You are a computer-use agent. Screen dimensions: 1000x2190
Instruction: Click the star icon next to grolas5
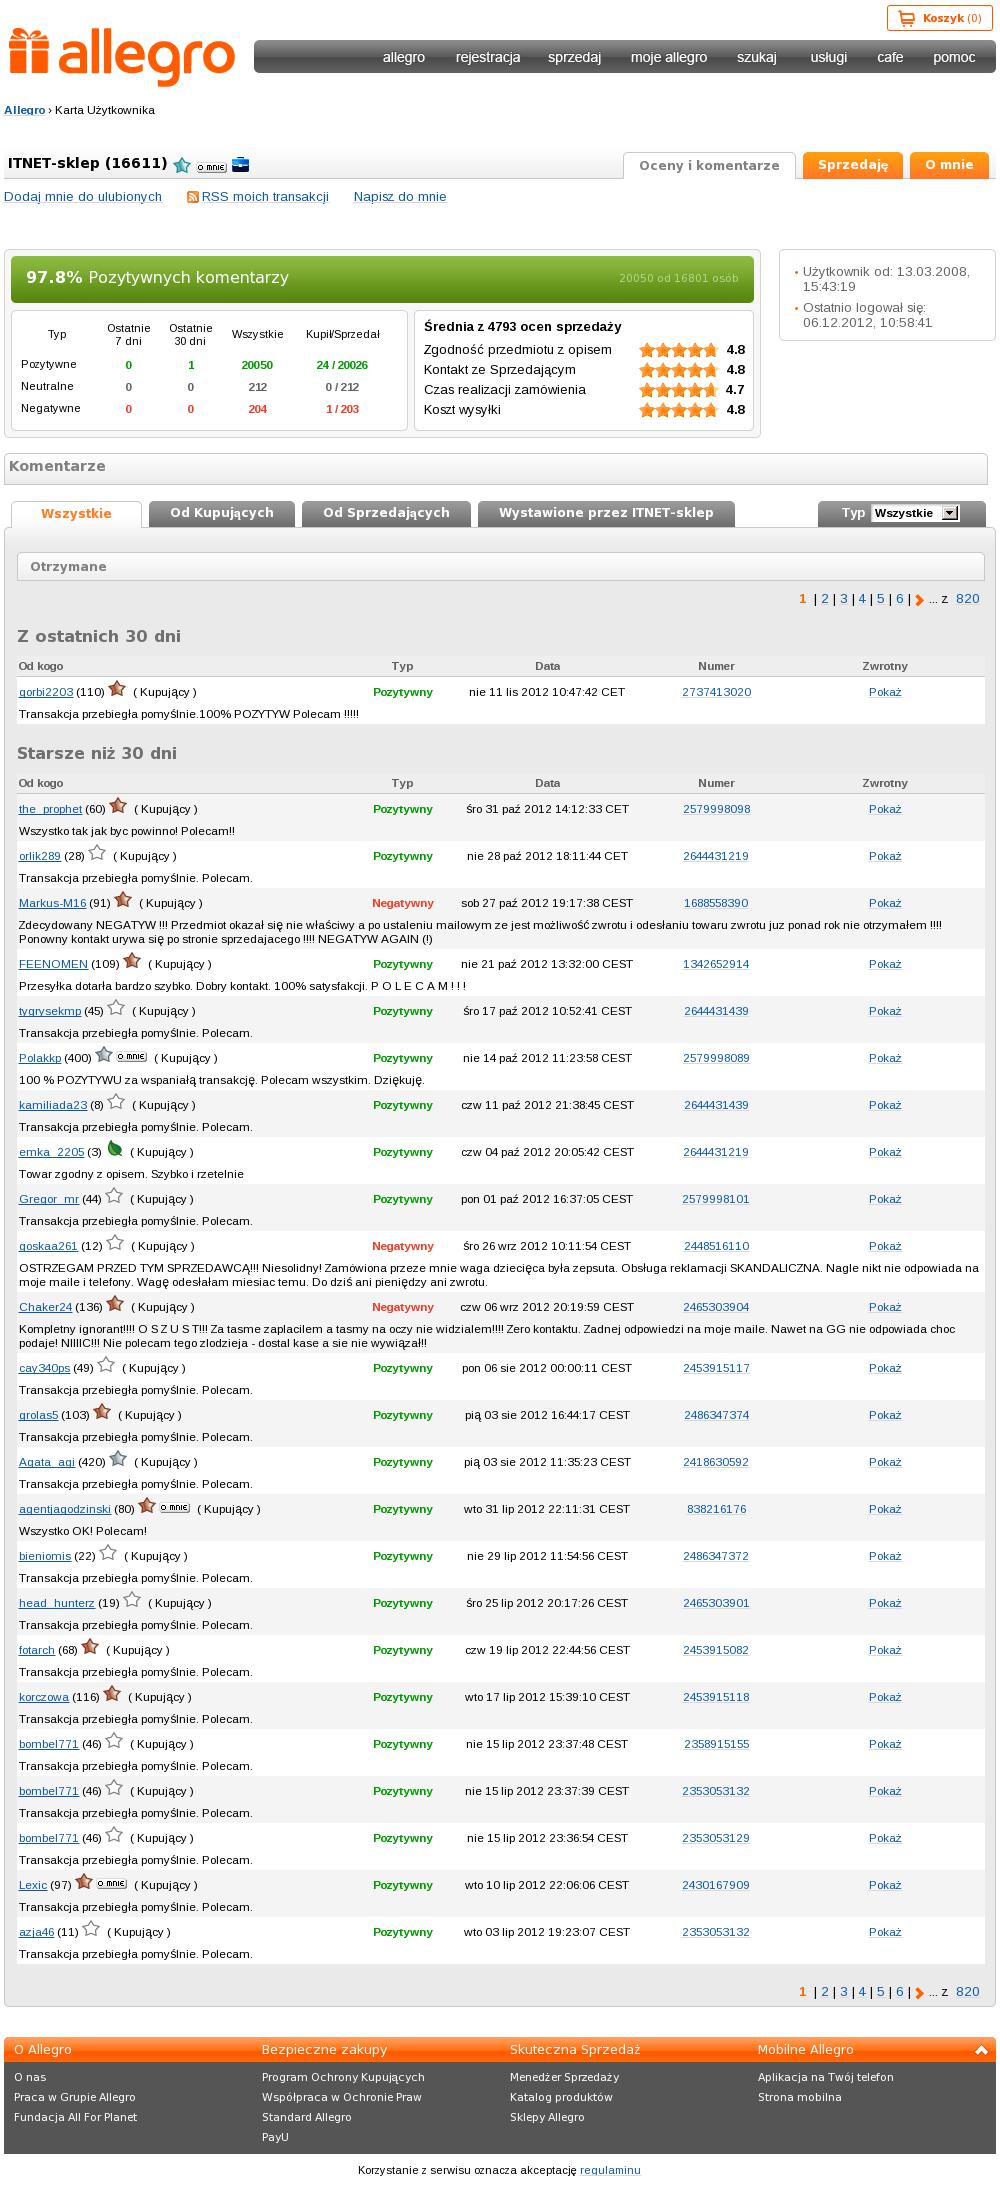(102, 1412)
